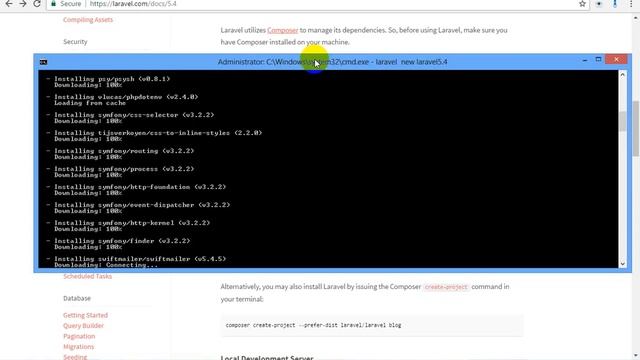The image size is (640, 360).
Task: Open Compiling Assets sidebar link
Action: coord(88,20)
